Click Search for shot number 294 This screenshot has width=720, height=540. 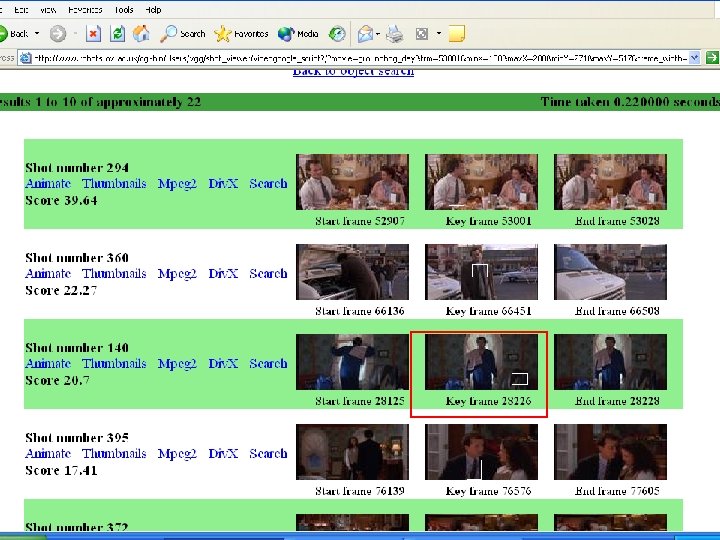268,184
